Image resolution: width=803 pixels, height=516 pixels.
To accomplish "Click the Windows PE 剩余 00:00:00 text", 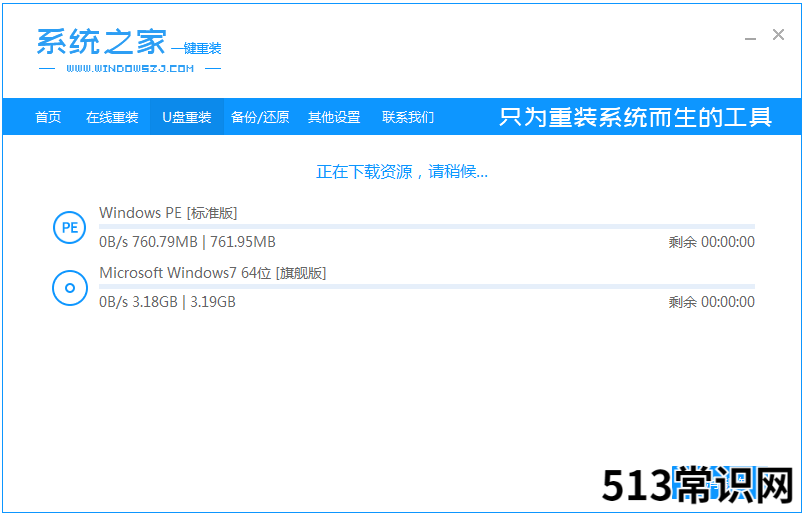I will click(711, 242).
